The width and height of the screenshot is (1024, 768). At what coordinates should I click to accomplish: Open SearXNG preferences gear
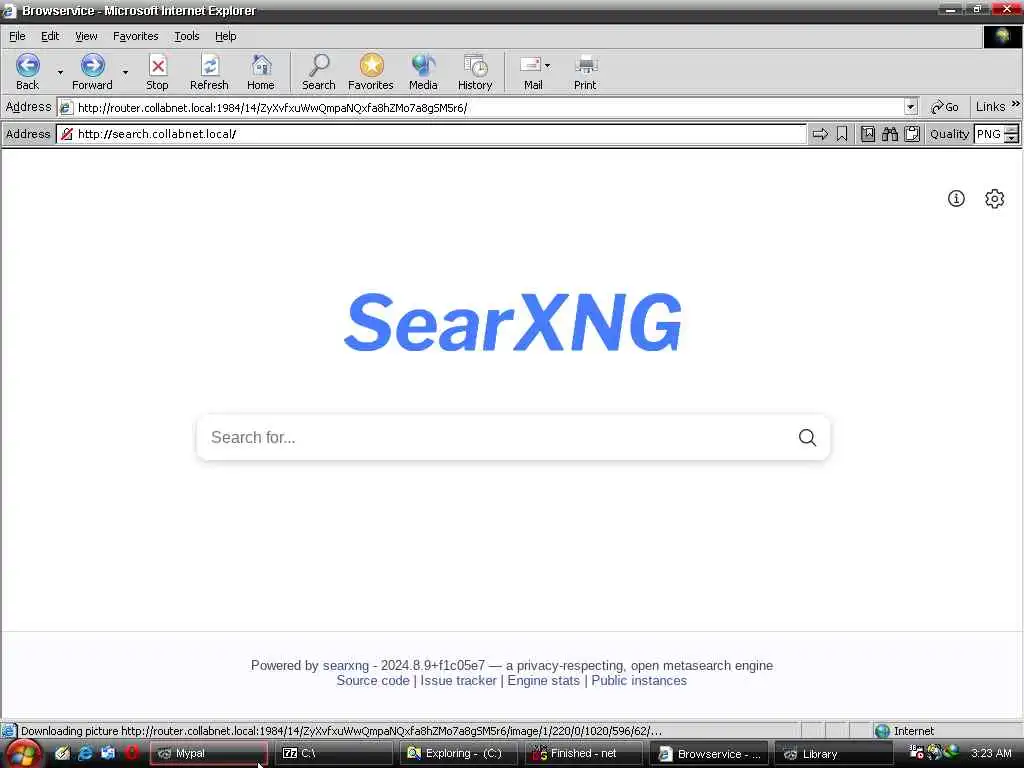[995, 199]
